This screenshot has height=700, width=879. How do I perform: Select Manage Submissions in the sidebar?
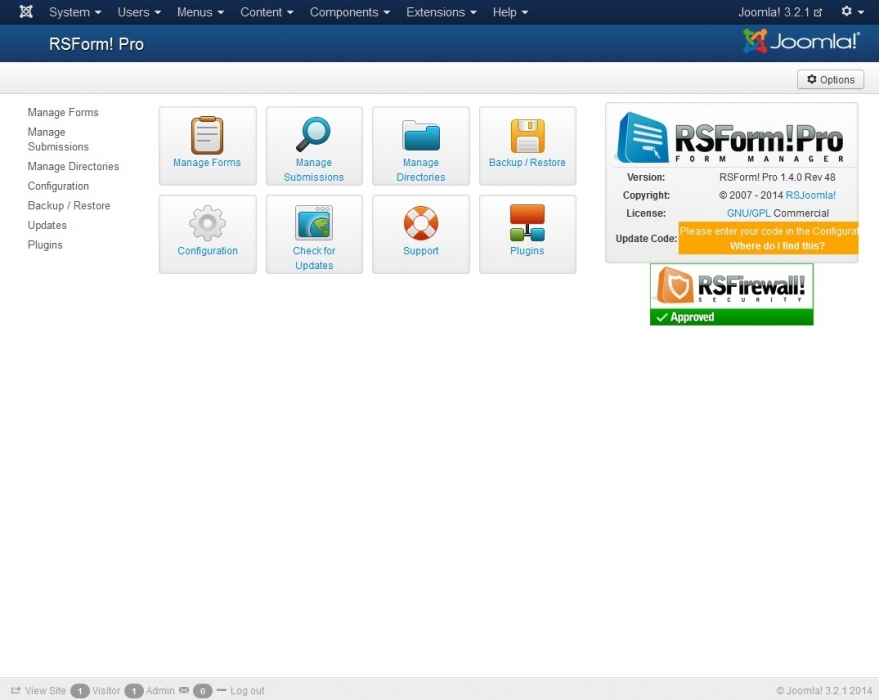coord(58,139)
